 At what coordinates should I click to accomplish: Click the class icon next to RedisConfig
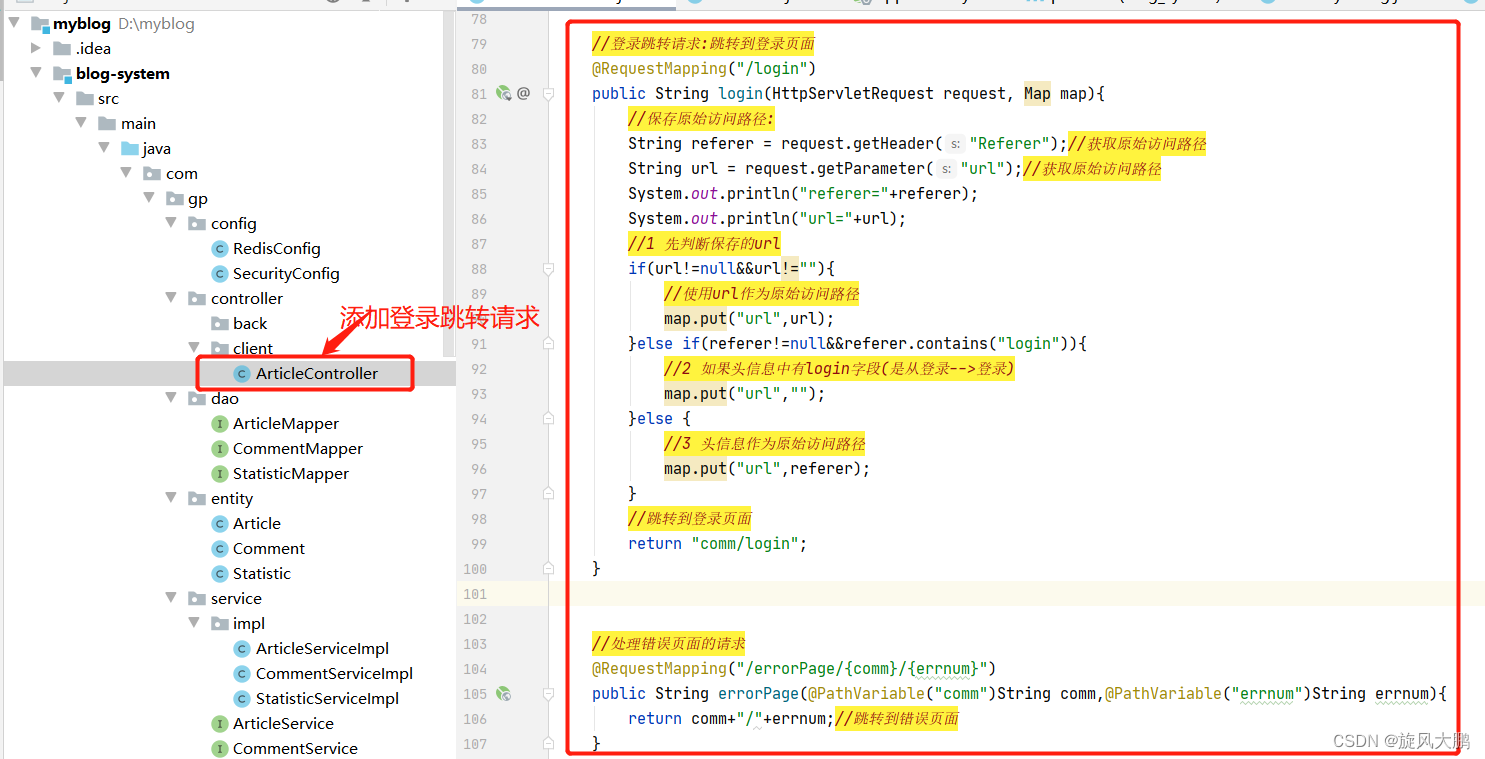(219, 248)
